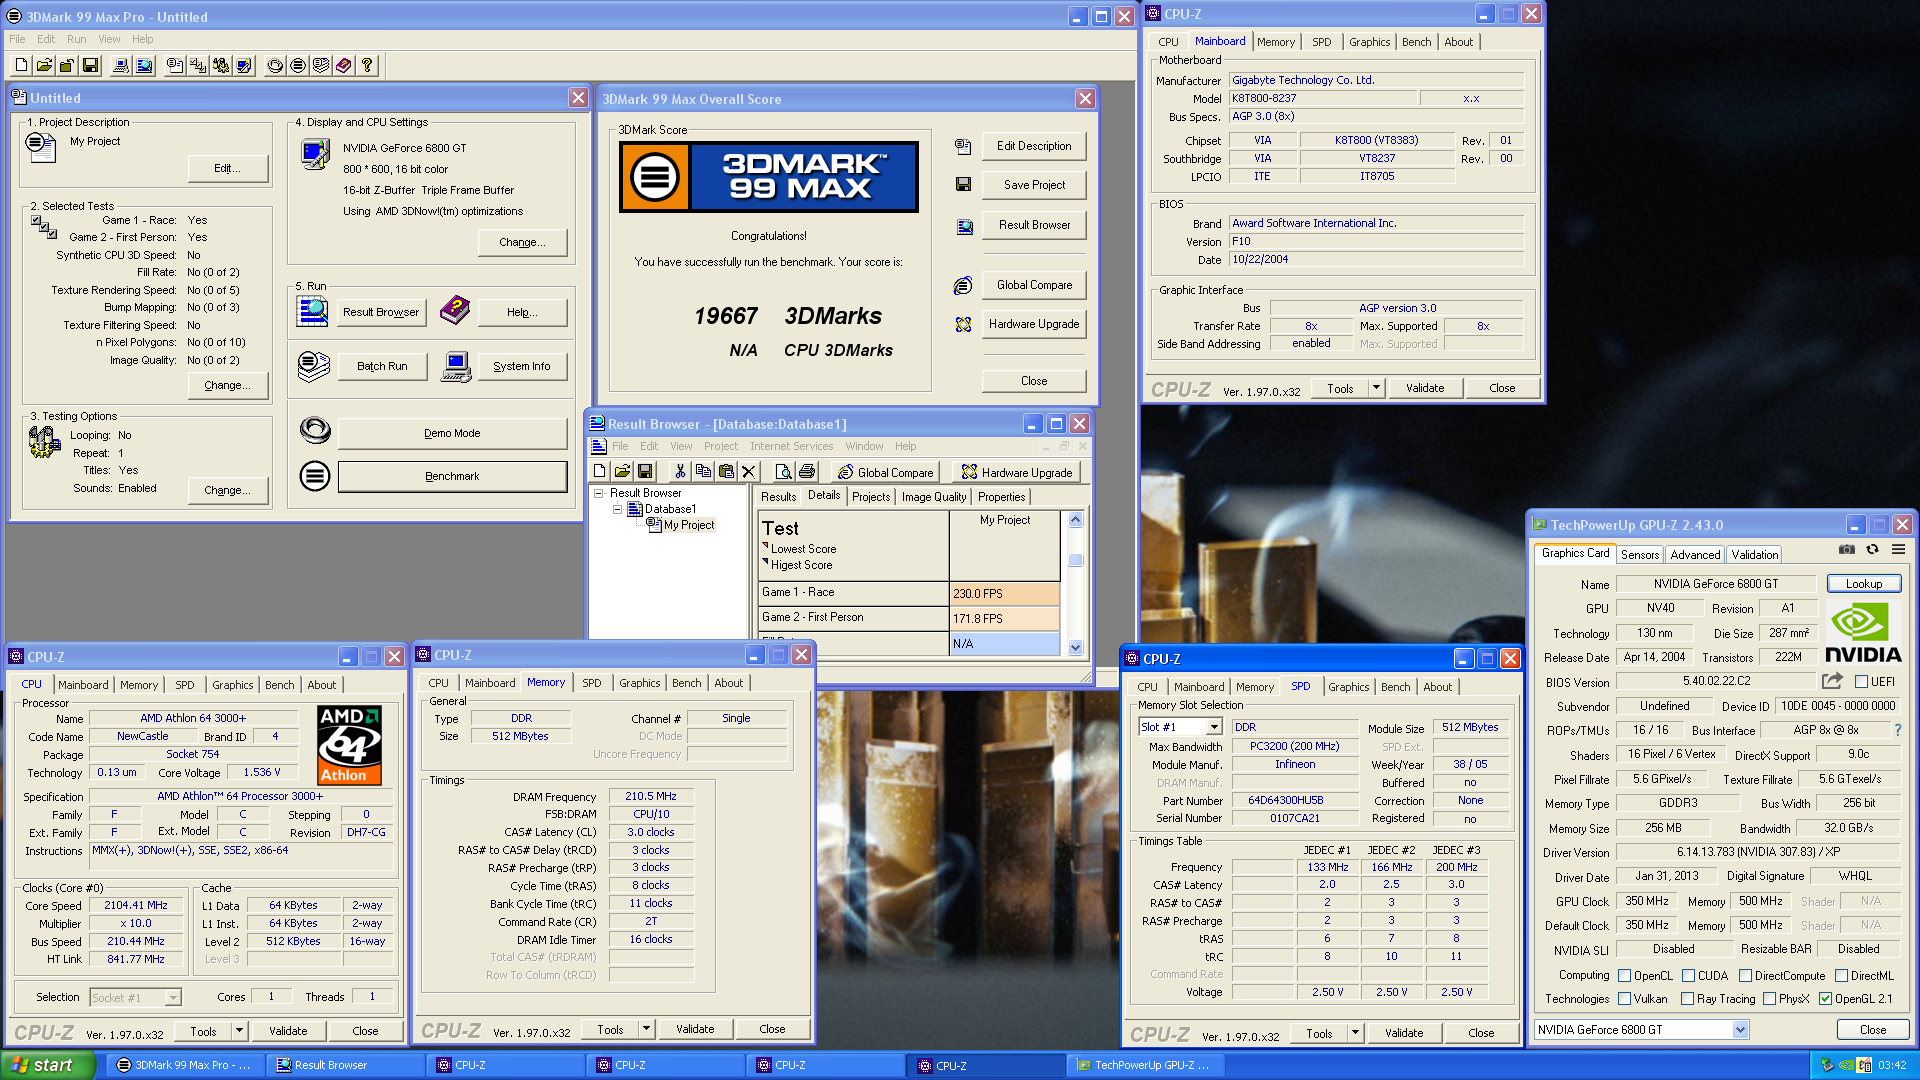Click the NVIDIA logo in GPU-Z
The image size is (1920, 1080).
[1864, 631]
